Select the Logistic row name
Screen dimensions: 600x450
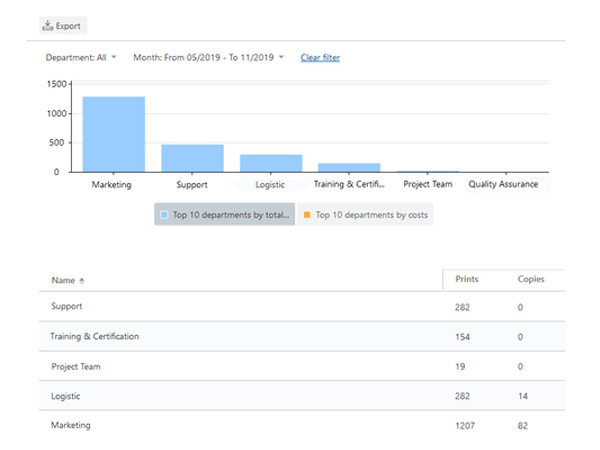click(65, 396)
